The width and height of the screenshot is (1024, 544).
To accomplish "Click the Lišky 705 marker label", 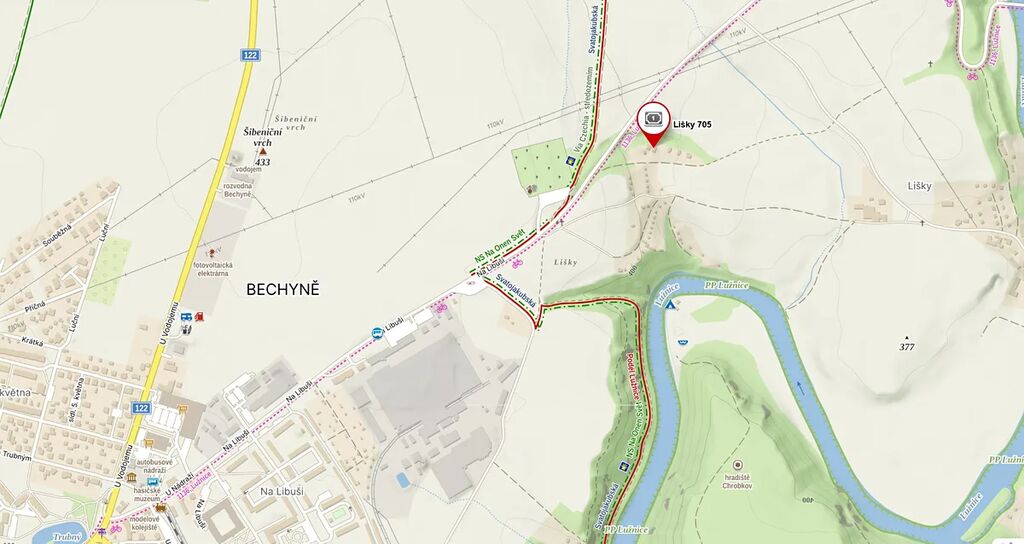I will pos(692,124).
